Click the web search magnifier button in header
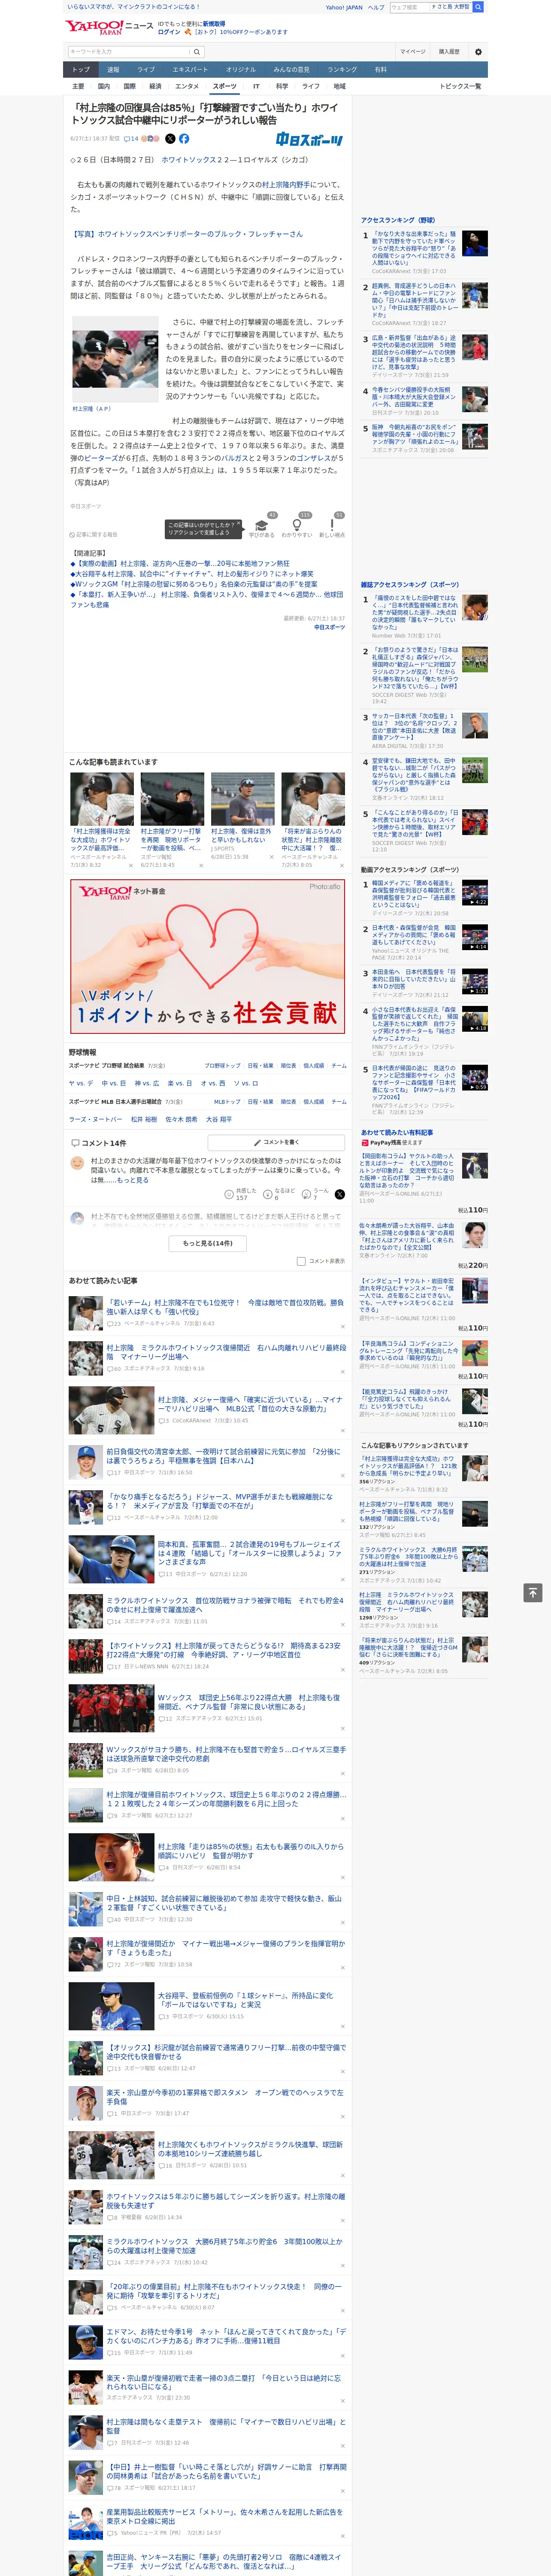Screen dimensions: 551x2576 478,7
